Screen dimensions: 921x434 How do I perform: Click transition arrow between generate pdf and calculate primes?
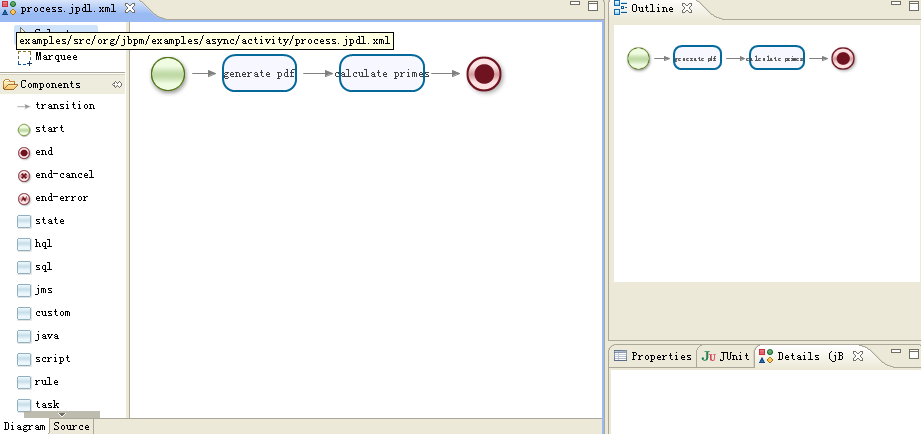(318, 73)
